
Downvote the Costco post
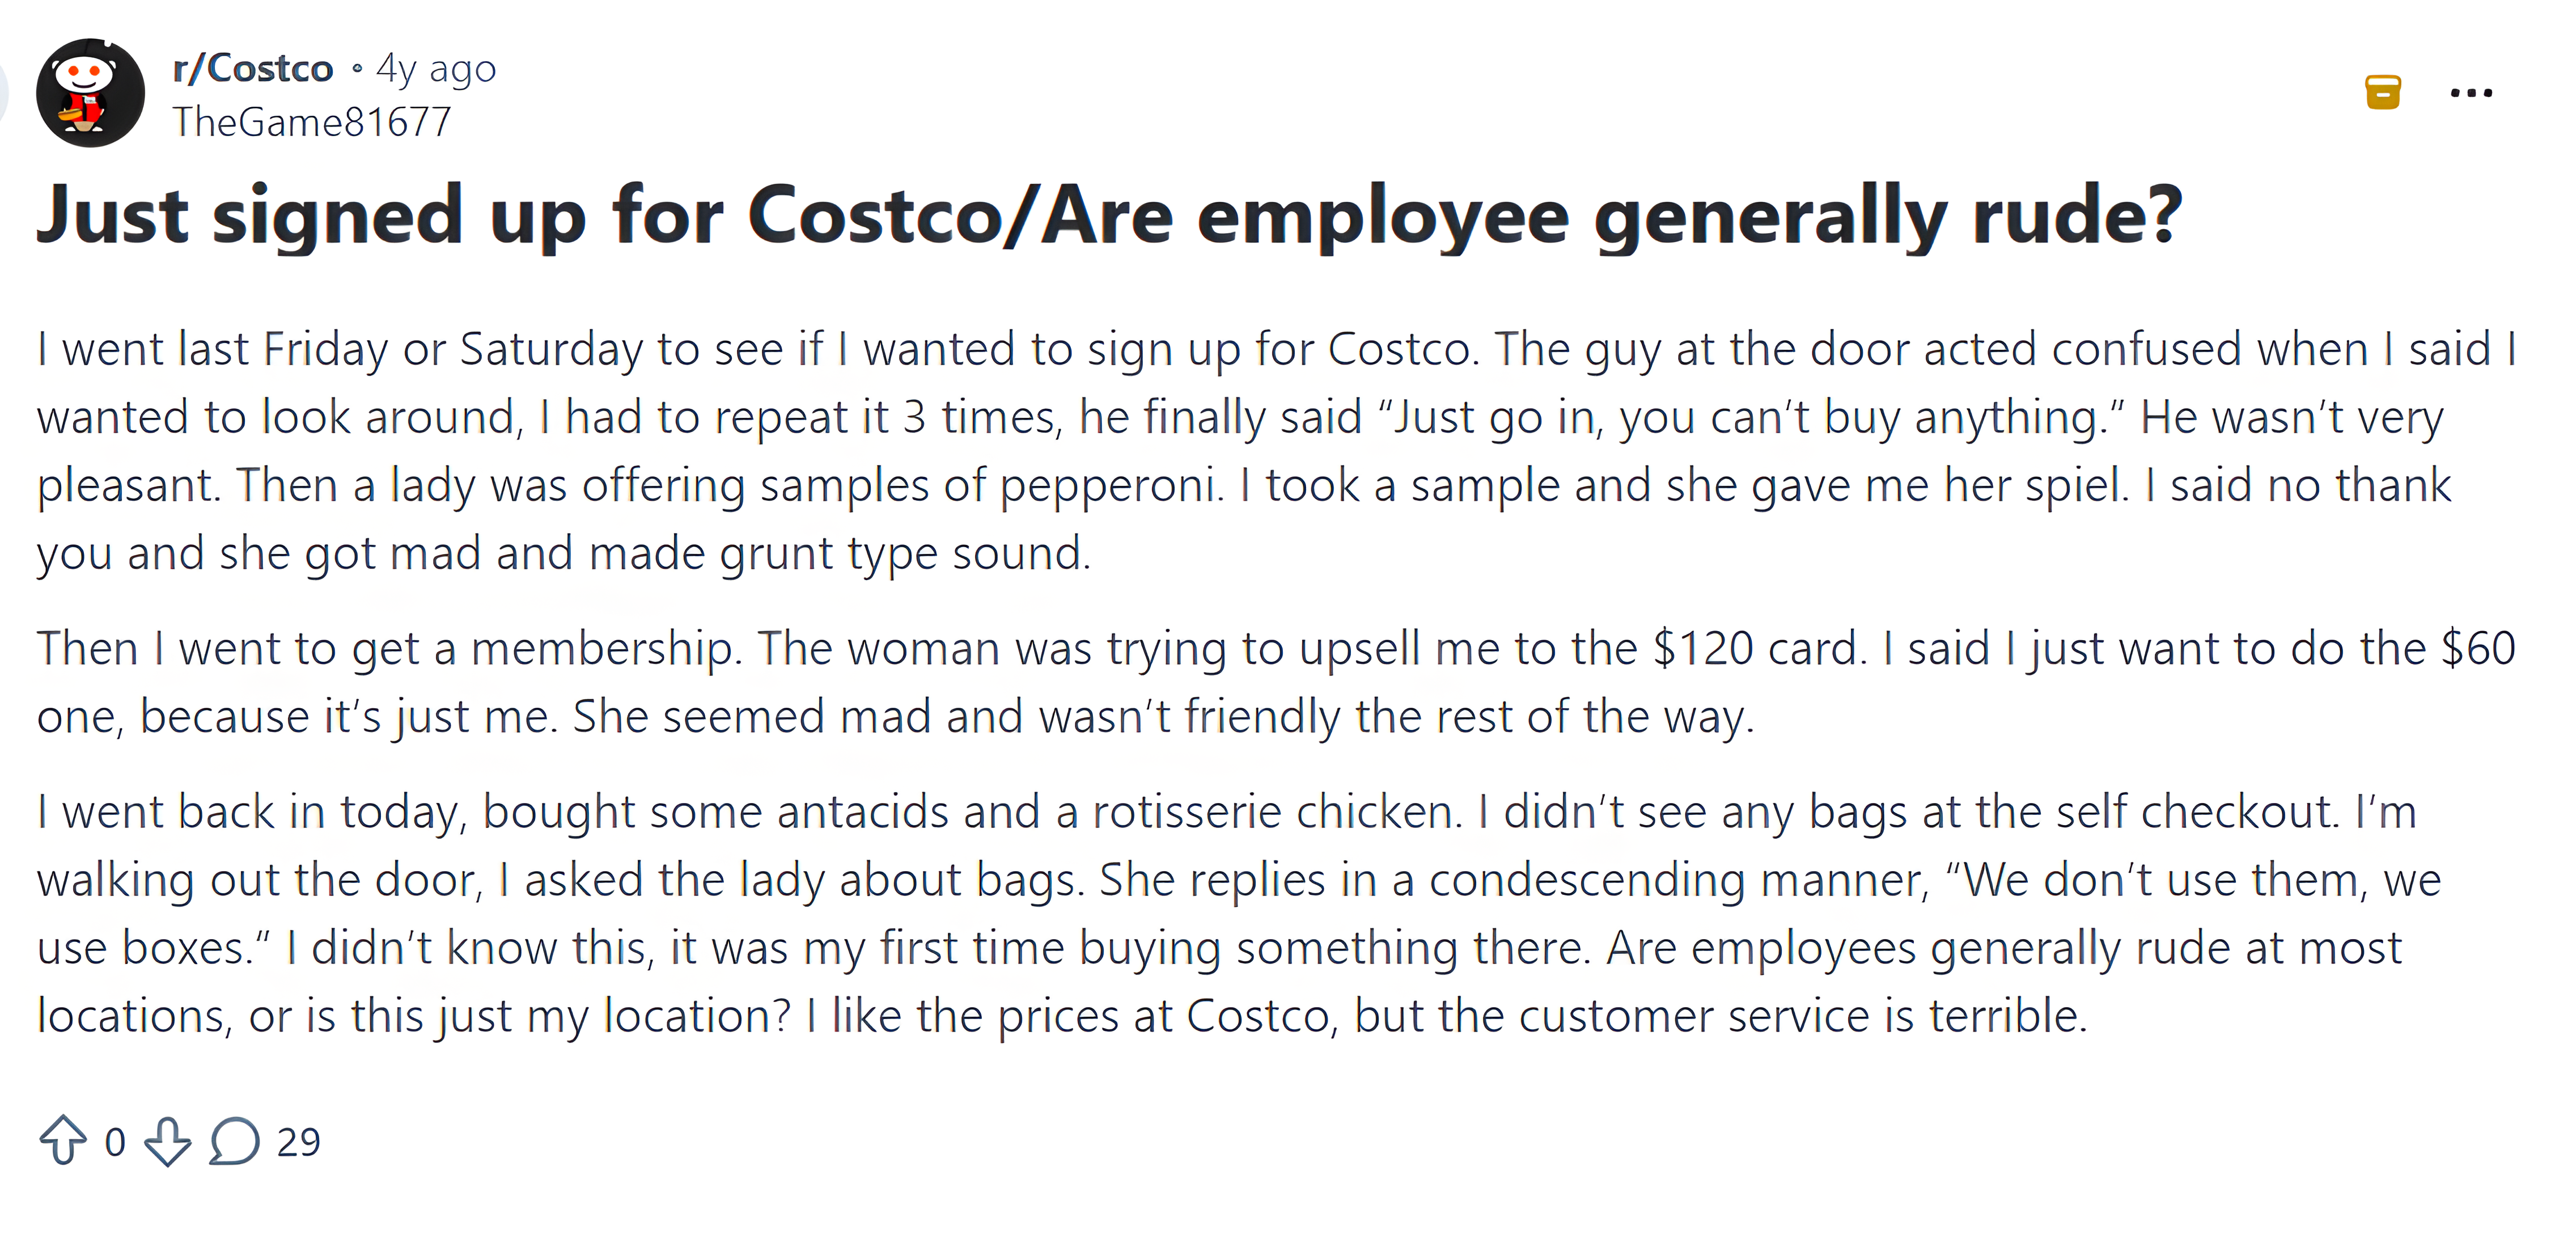pos(167,1141)
